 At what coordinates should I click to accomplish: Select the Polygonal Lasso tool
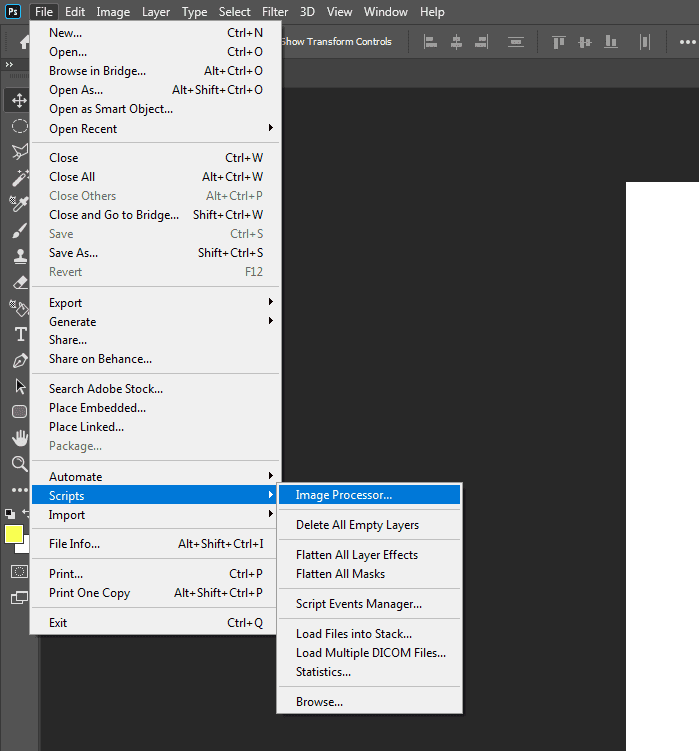[19, 152]
